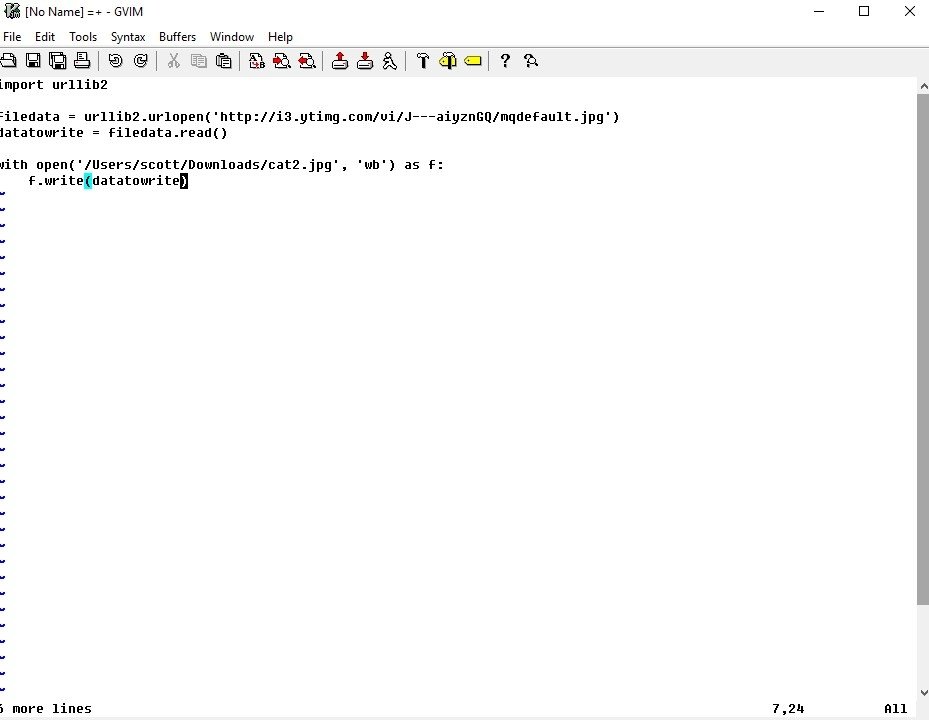Click the scrollbar up arrow
Image resolution: width=929 pixels, height=720 pixels.
point(923,86)
